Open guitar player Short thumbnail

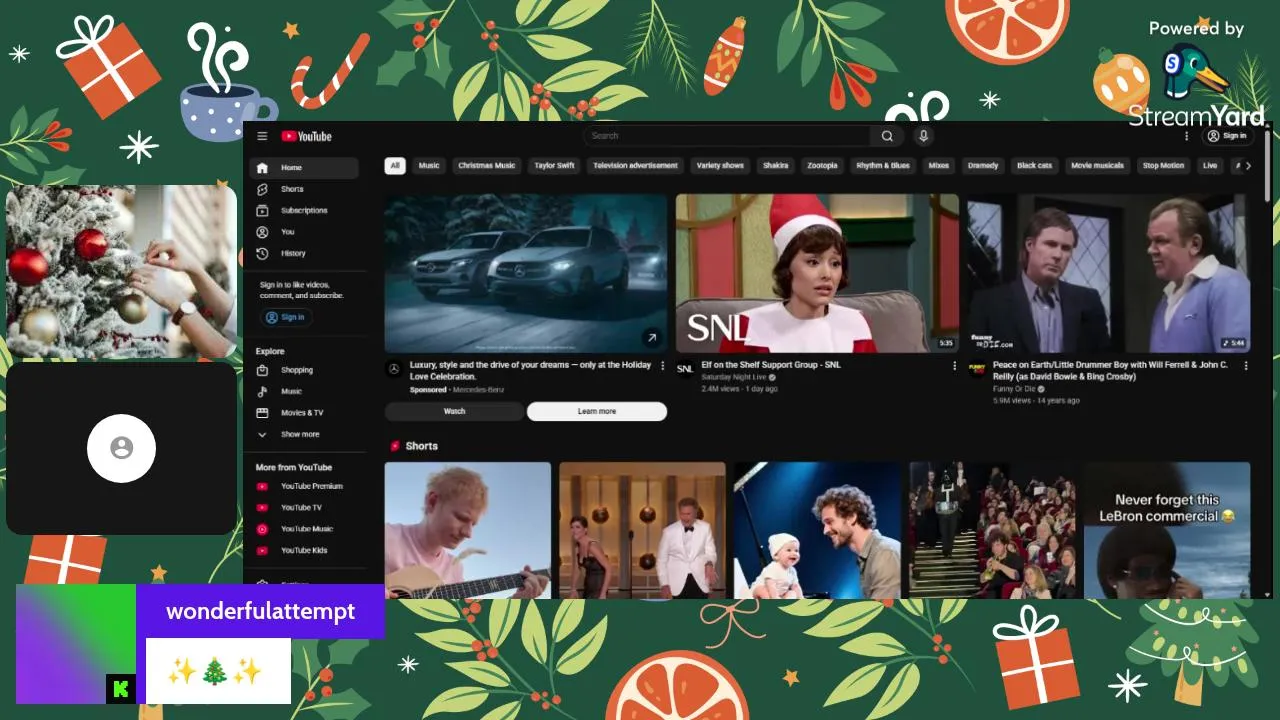coord(468,530)
